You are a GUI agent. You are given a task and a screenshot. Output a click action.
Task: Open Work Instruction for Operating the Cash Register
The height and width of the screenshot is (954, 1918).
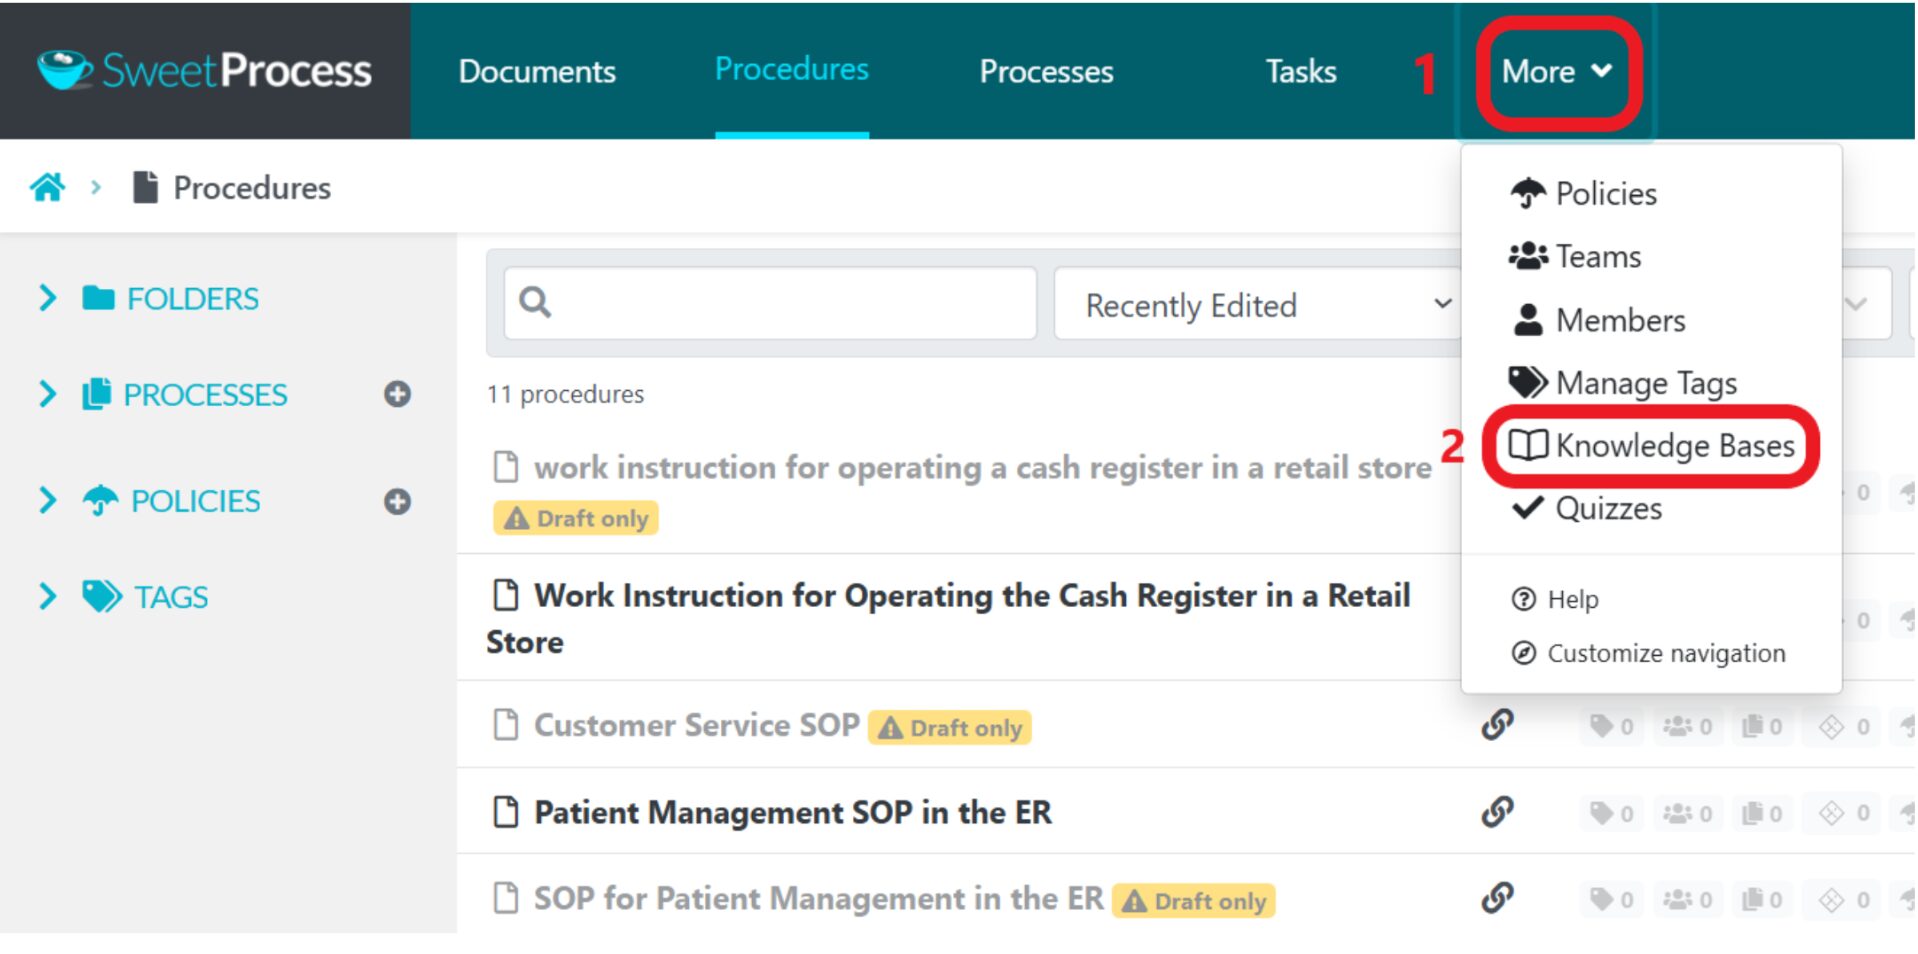point(948,618)
